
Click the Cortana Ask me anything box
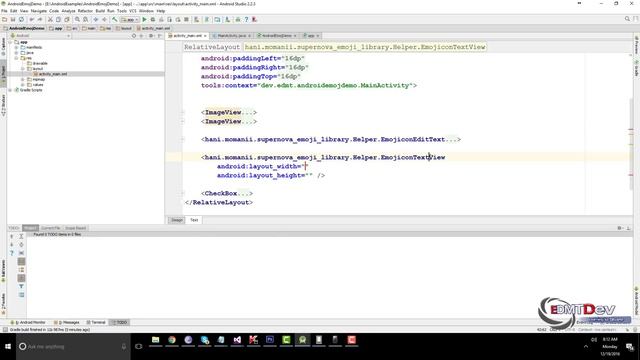pos(73,347)
